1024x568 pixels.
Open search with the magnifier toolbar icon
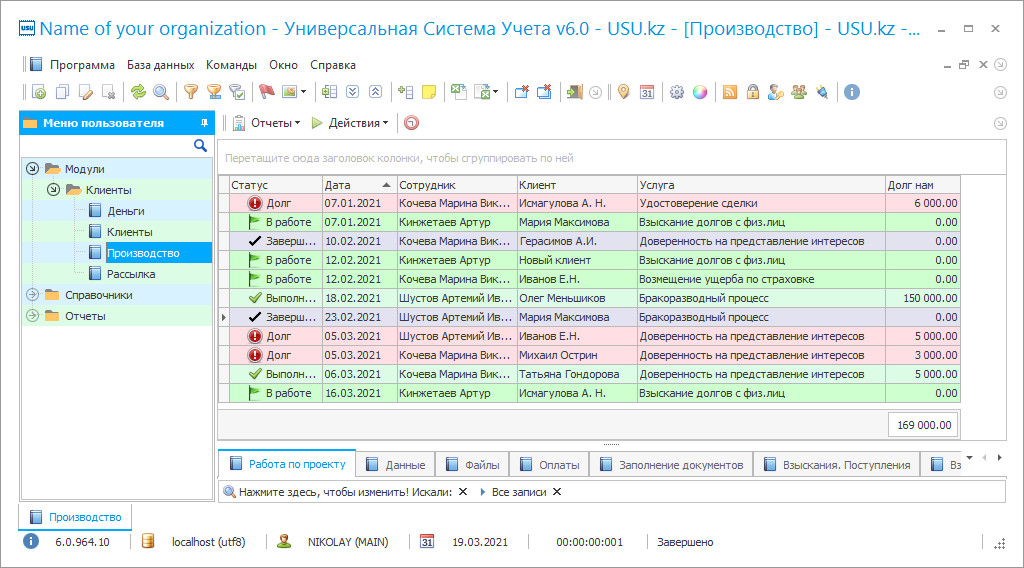pyautogui.click(x=161, y=92)
